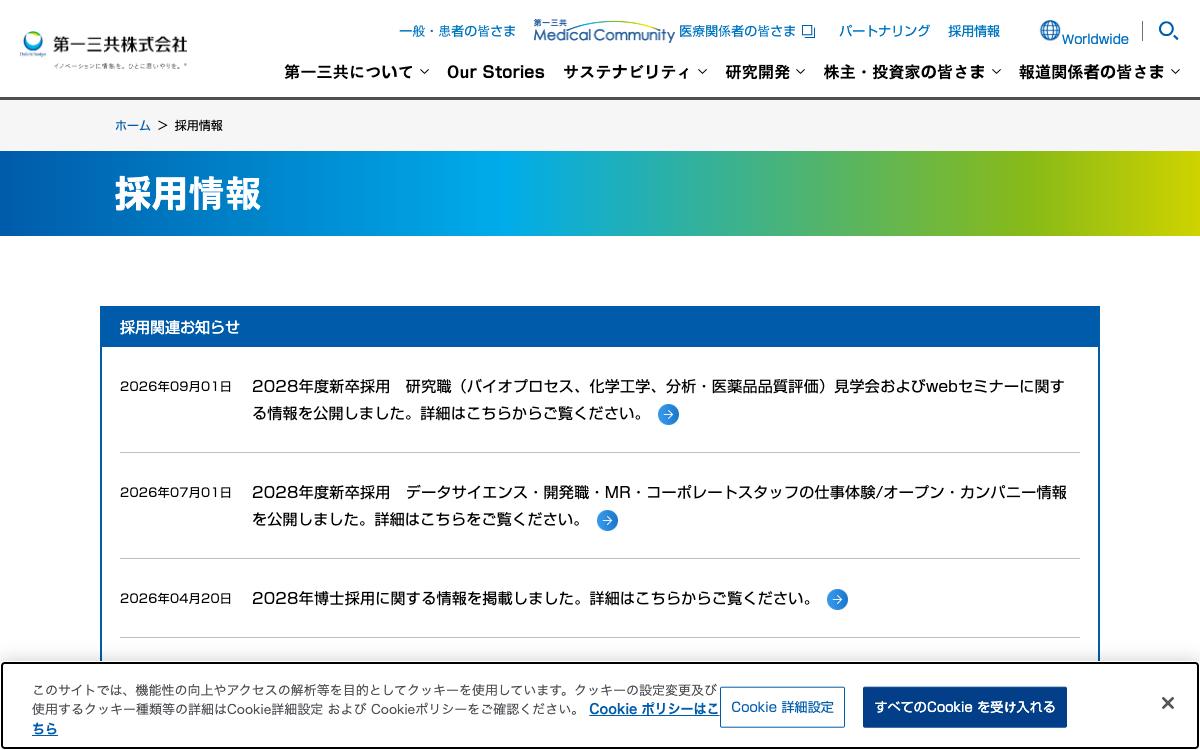Viewport: 1200px width, 750px height.
Task: Click arrow icon for 2026年04月20日 news
Action: (x=837, y=599)
